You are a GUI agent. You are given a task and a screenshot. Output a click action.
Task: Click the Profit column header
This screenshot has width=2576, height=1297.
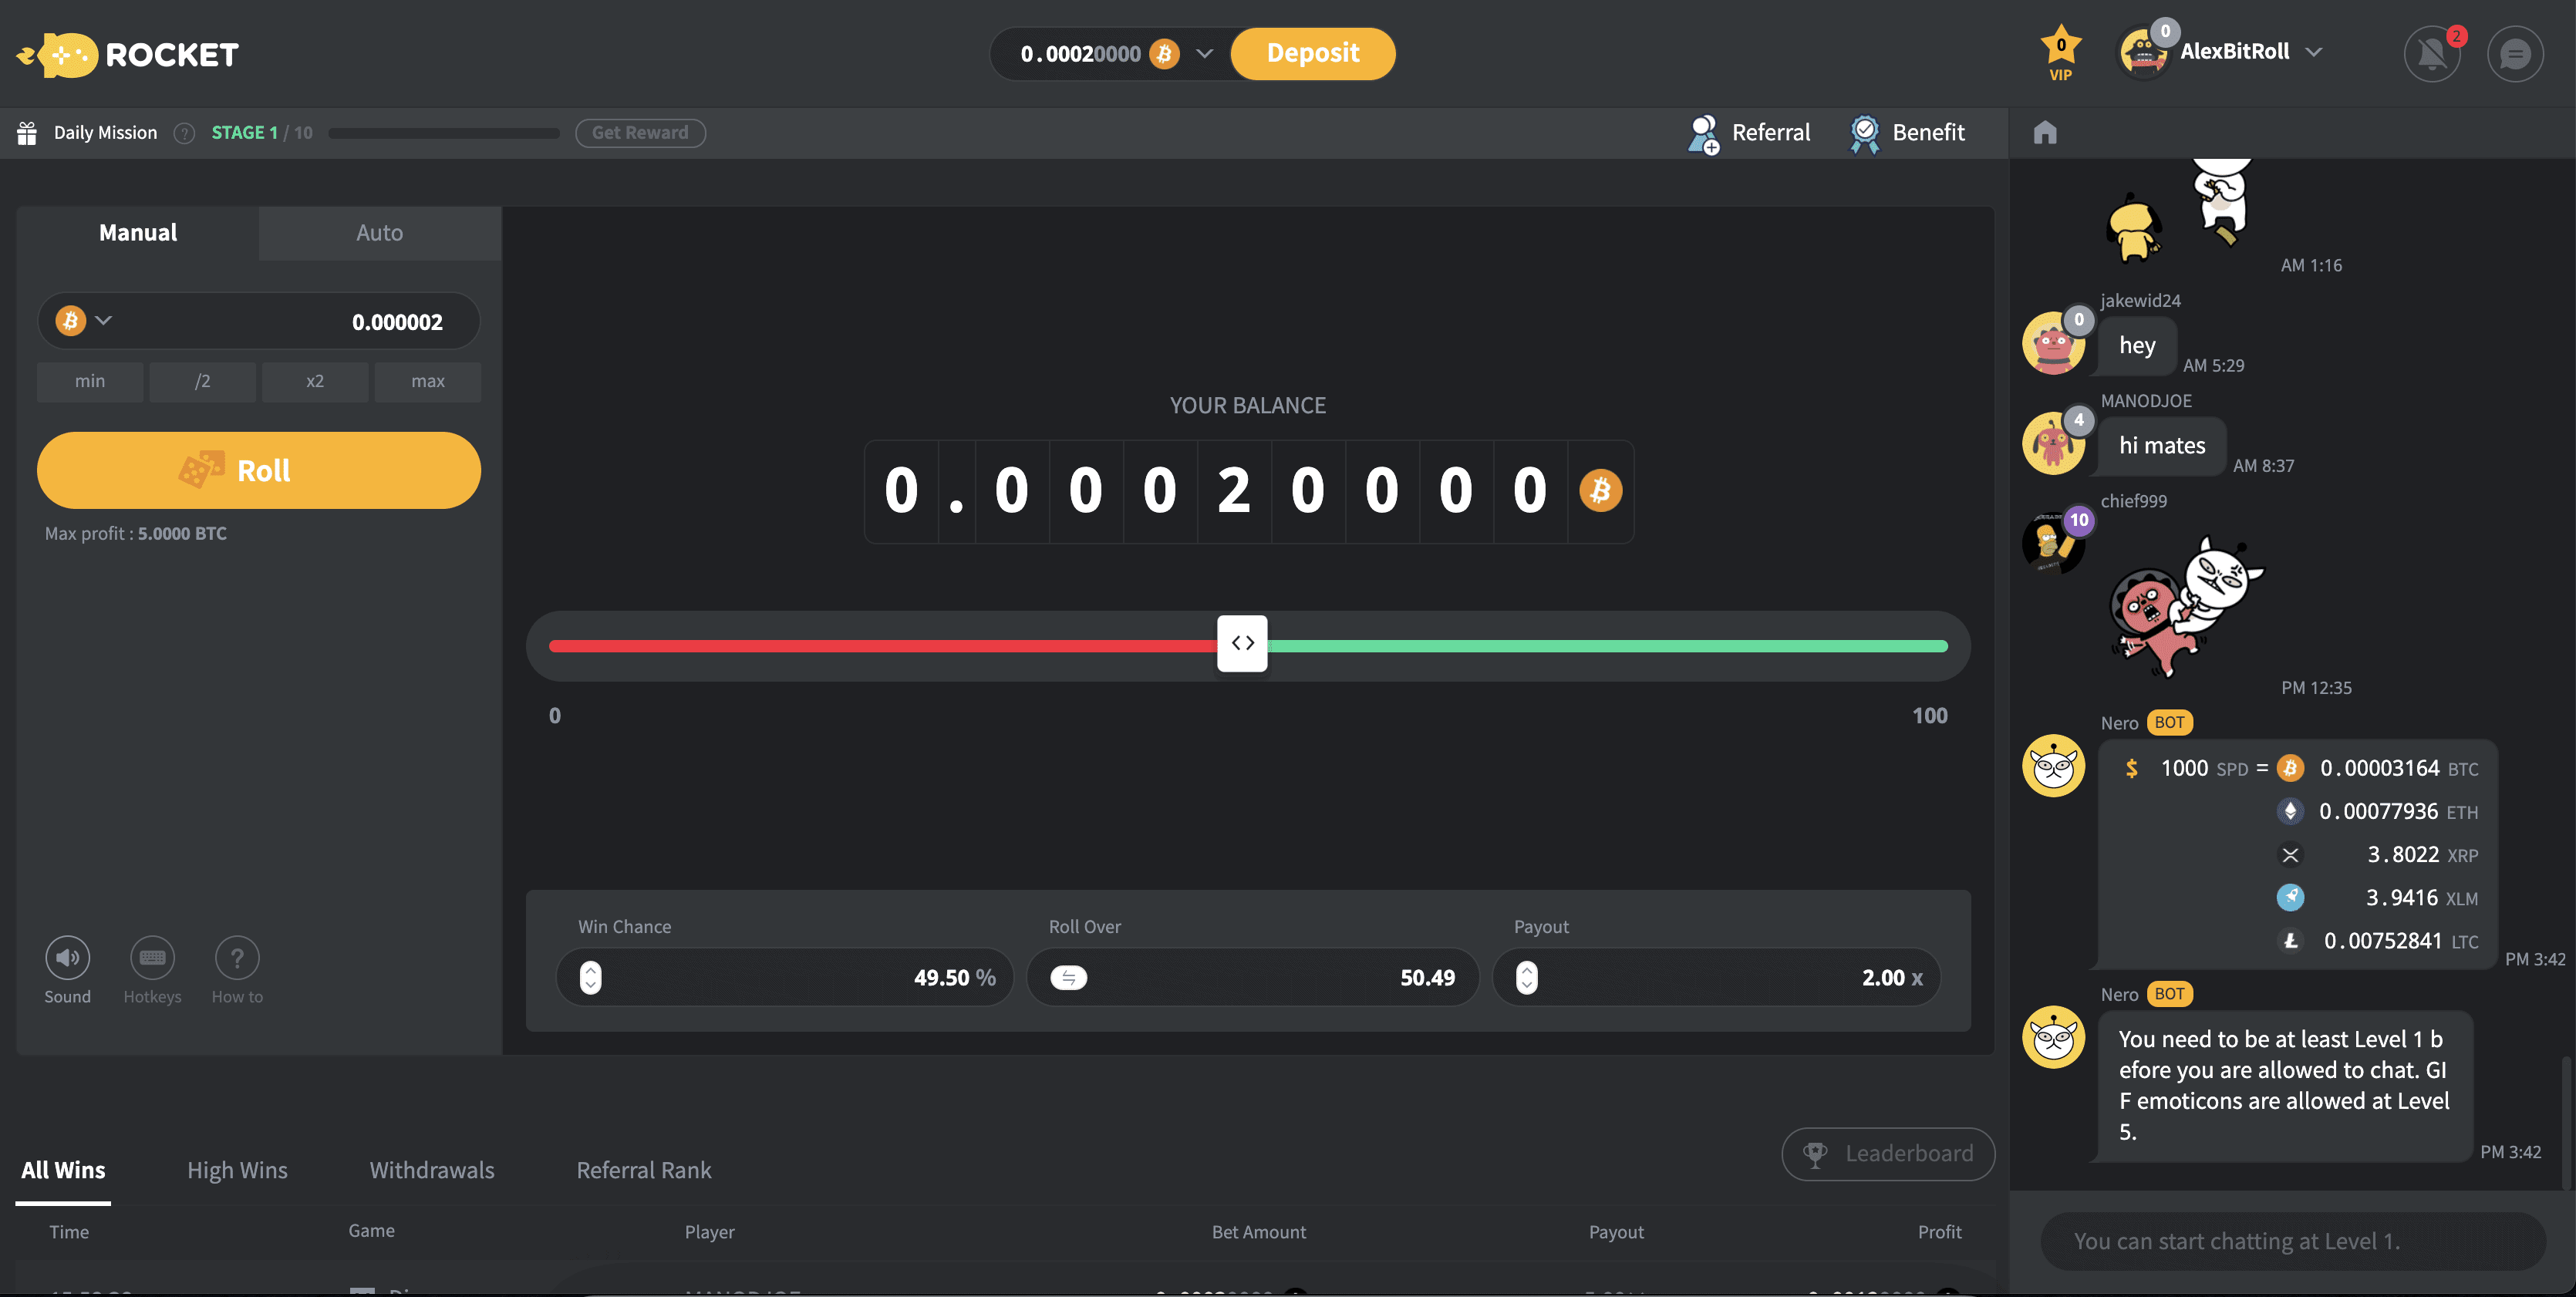coord(1939,1232)
